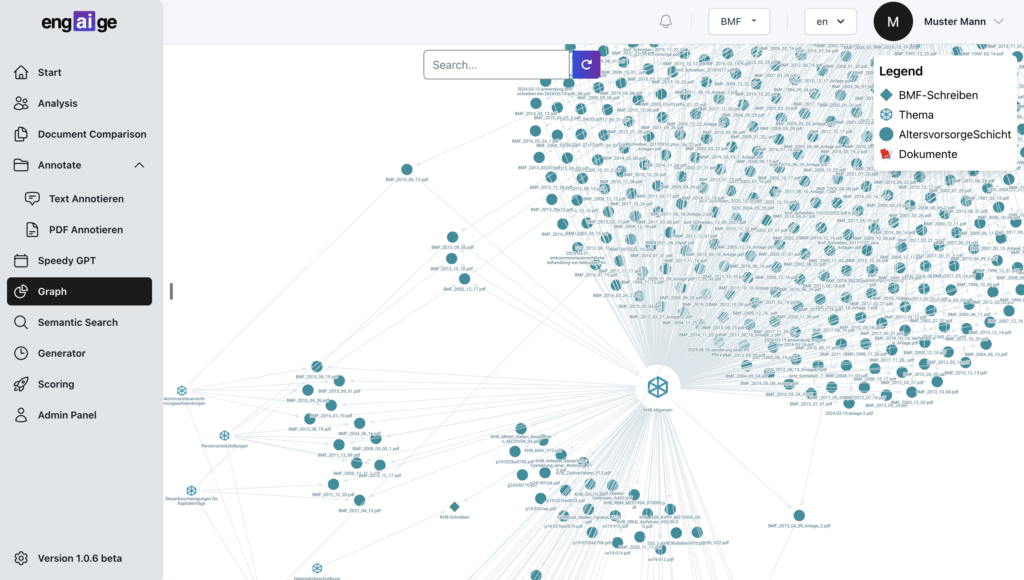The image size is (1024, 580).
Task: Click the BMF-Schreiben diamond in Legend
Action: click(x=886, y=95)
